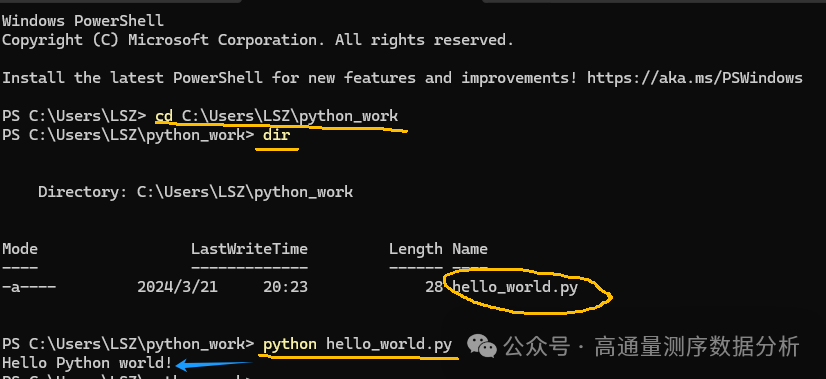Select the "2024/3/21" date value
The width and height of the screenshot is (826, 379).
[178, 287]
